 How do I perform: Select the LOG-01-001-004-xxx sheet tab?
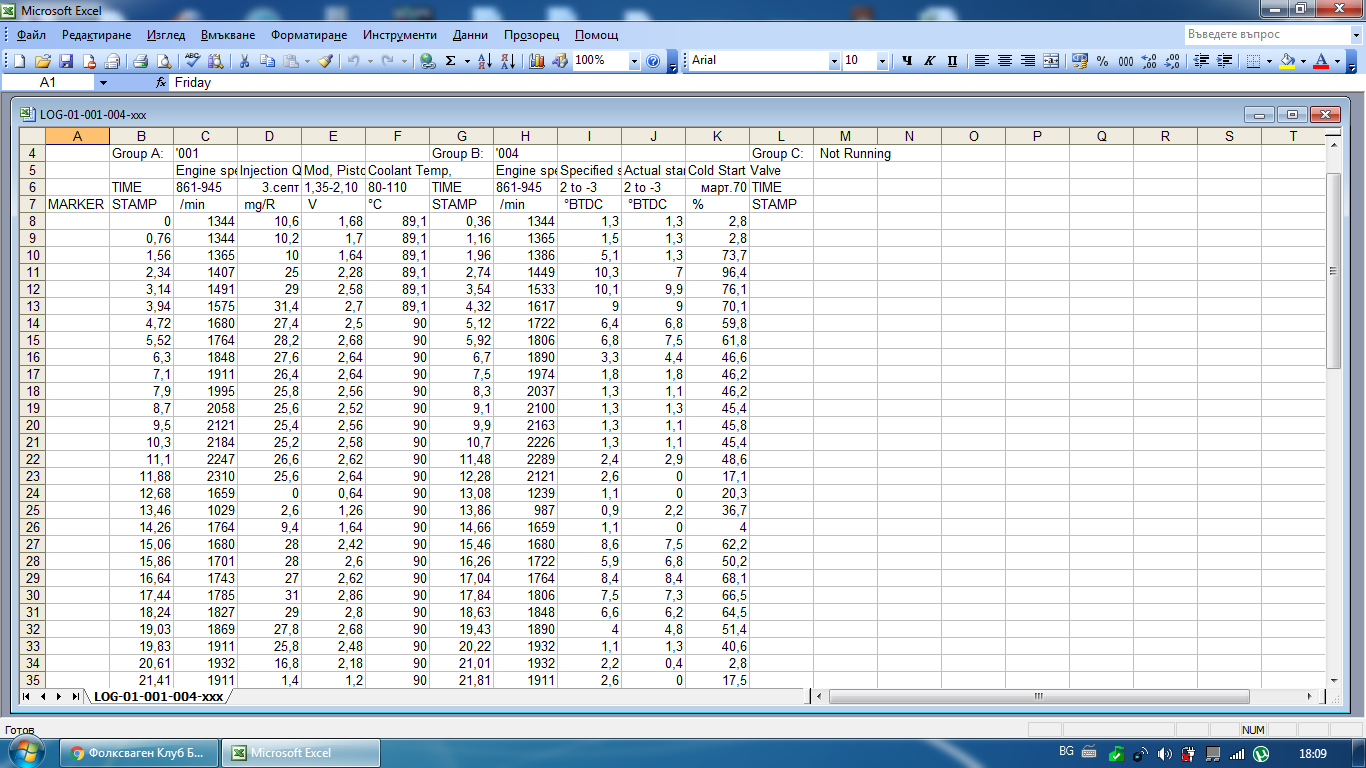(158, 696)
